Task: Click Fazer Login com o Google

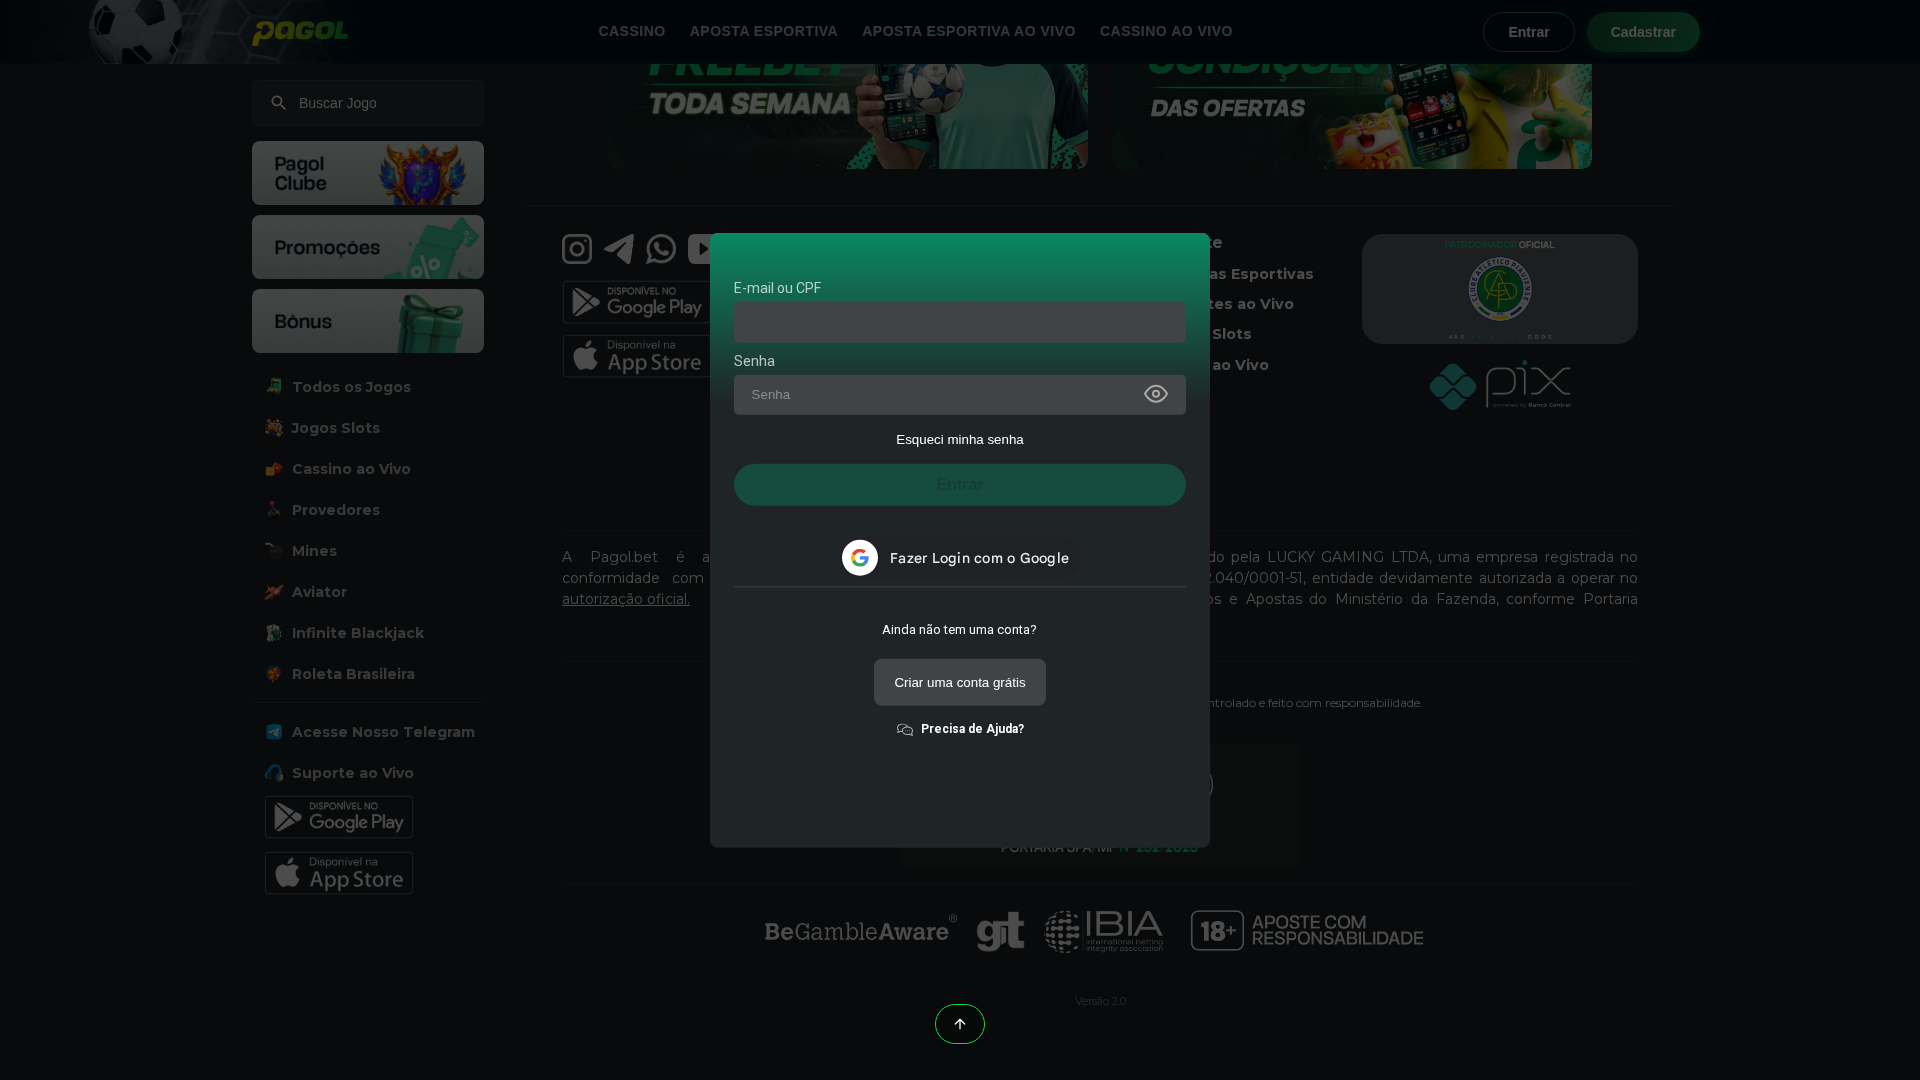Action: 960,558
